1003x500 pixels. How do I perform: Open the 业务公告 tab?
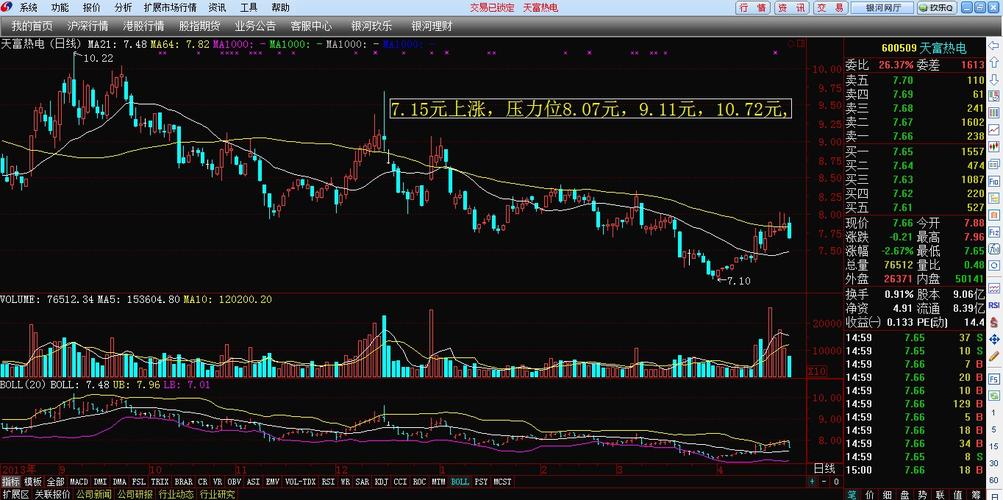pos(255,26)
